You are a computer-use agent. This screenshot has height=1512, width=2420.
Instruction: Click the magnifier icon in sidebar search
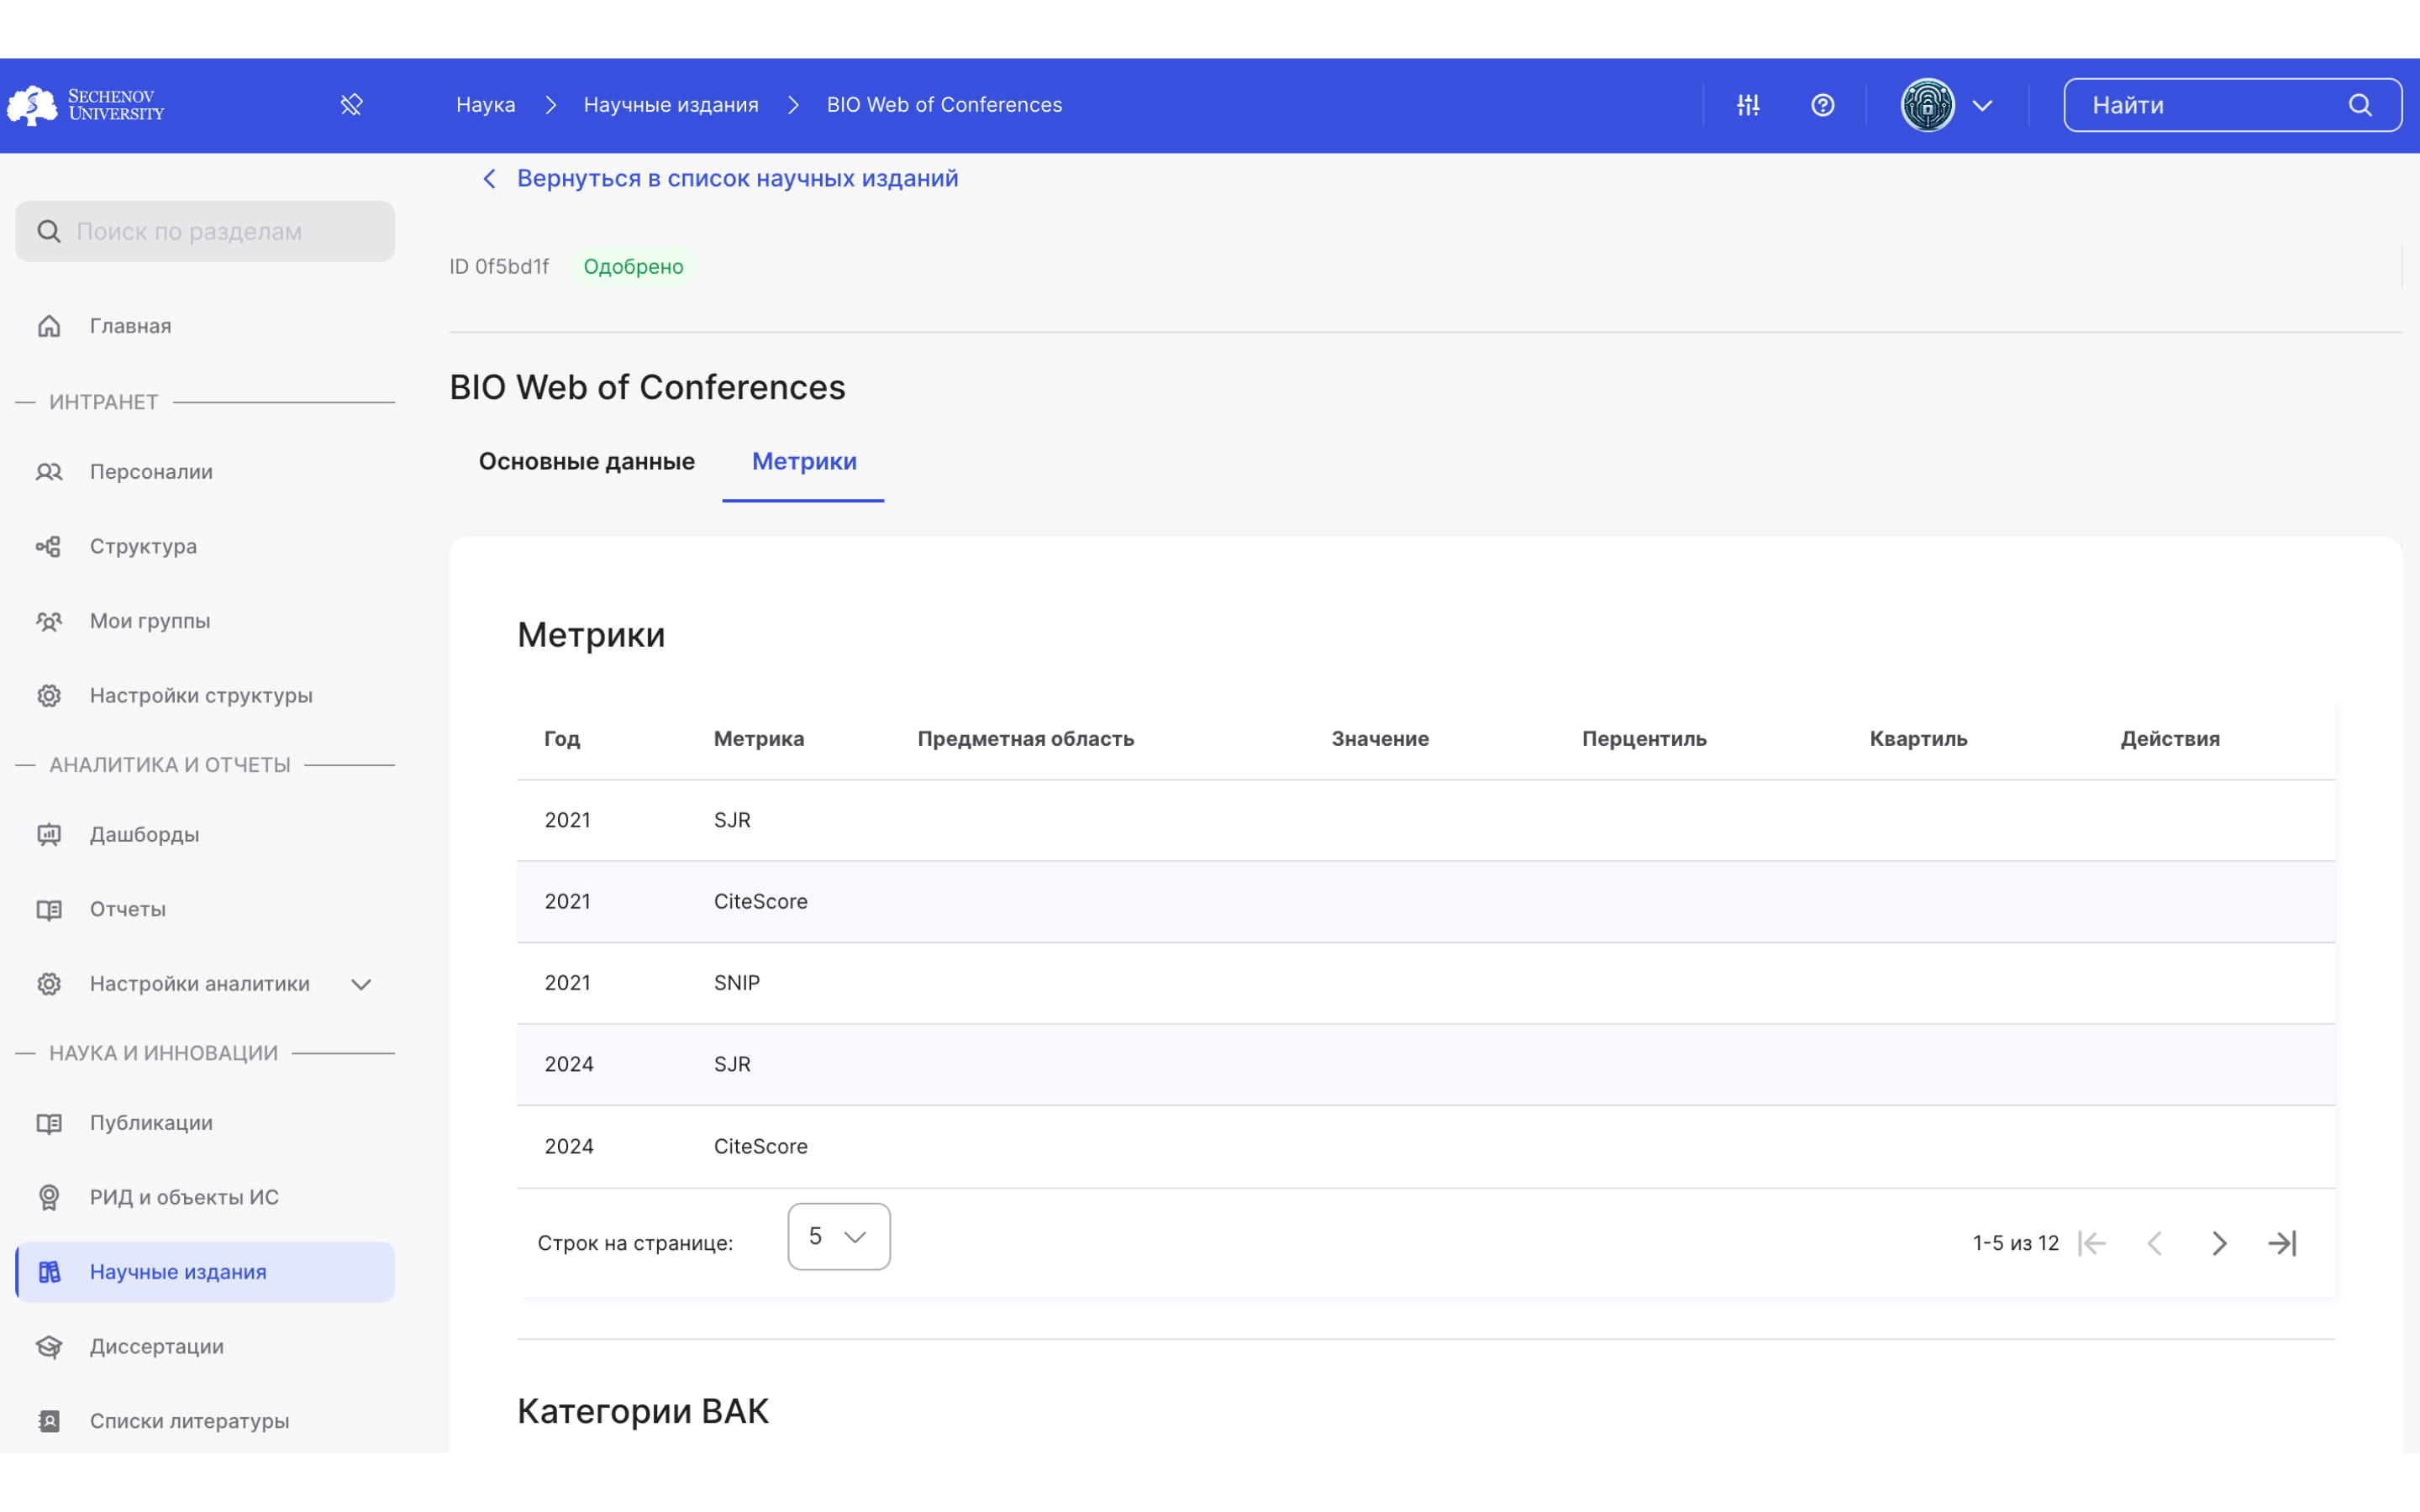tap(48, 231)
